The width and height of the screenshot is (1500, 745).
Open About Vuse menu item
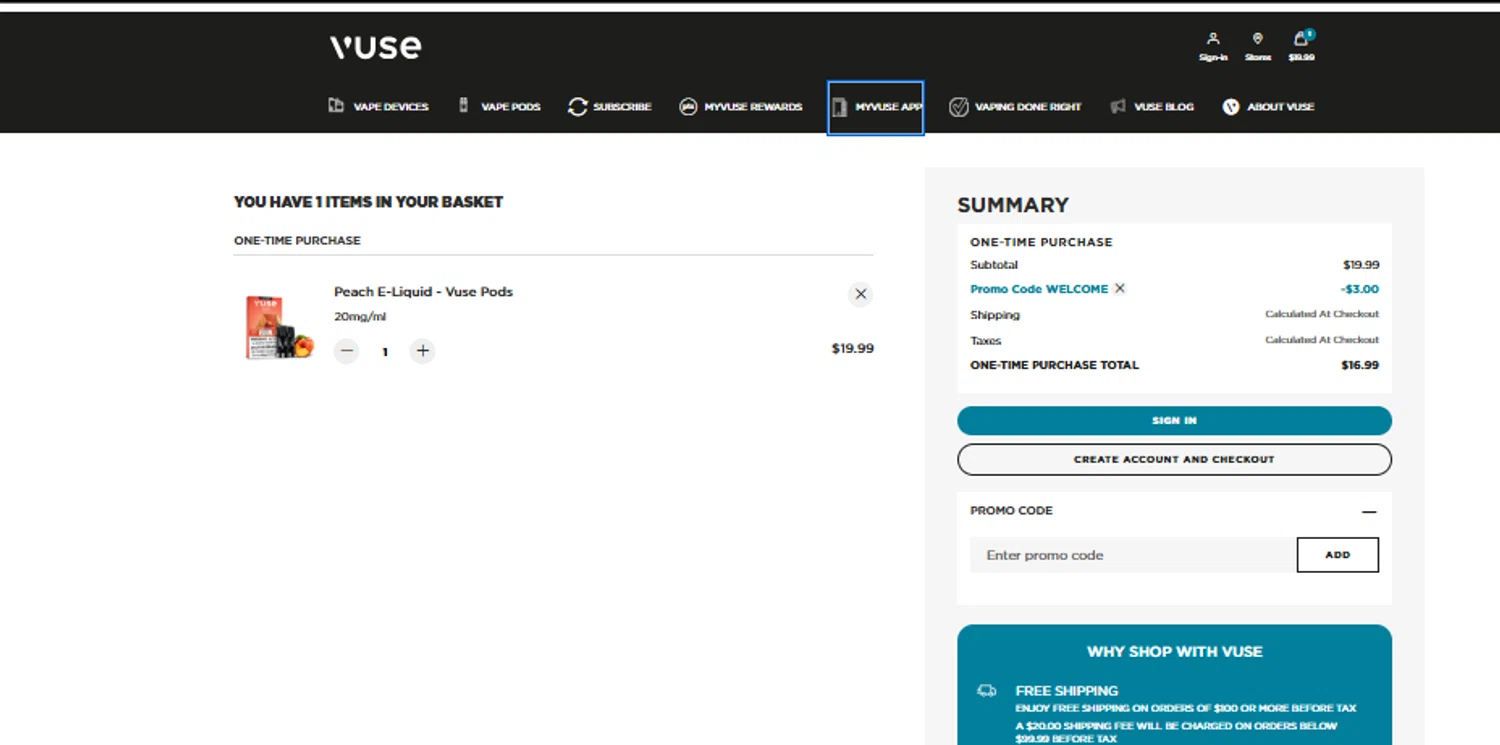[1281, 107]
